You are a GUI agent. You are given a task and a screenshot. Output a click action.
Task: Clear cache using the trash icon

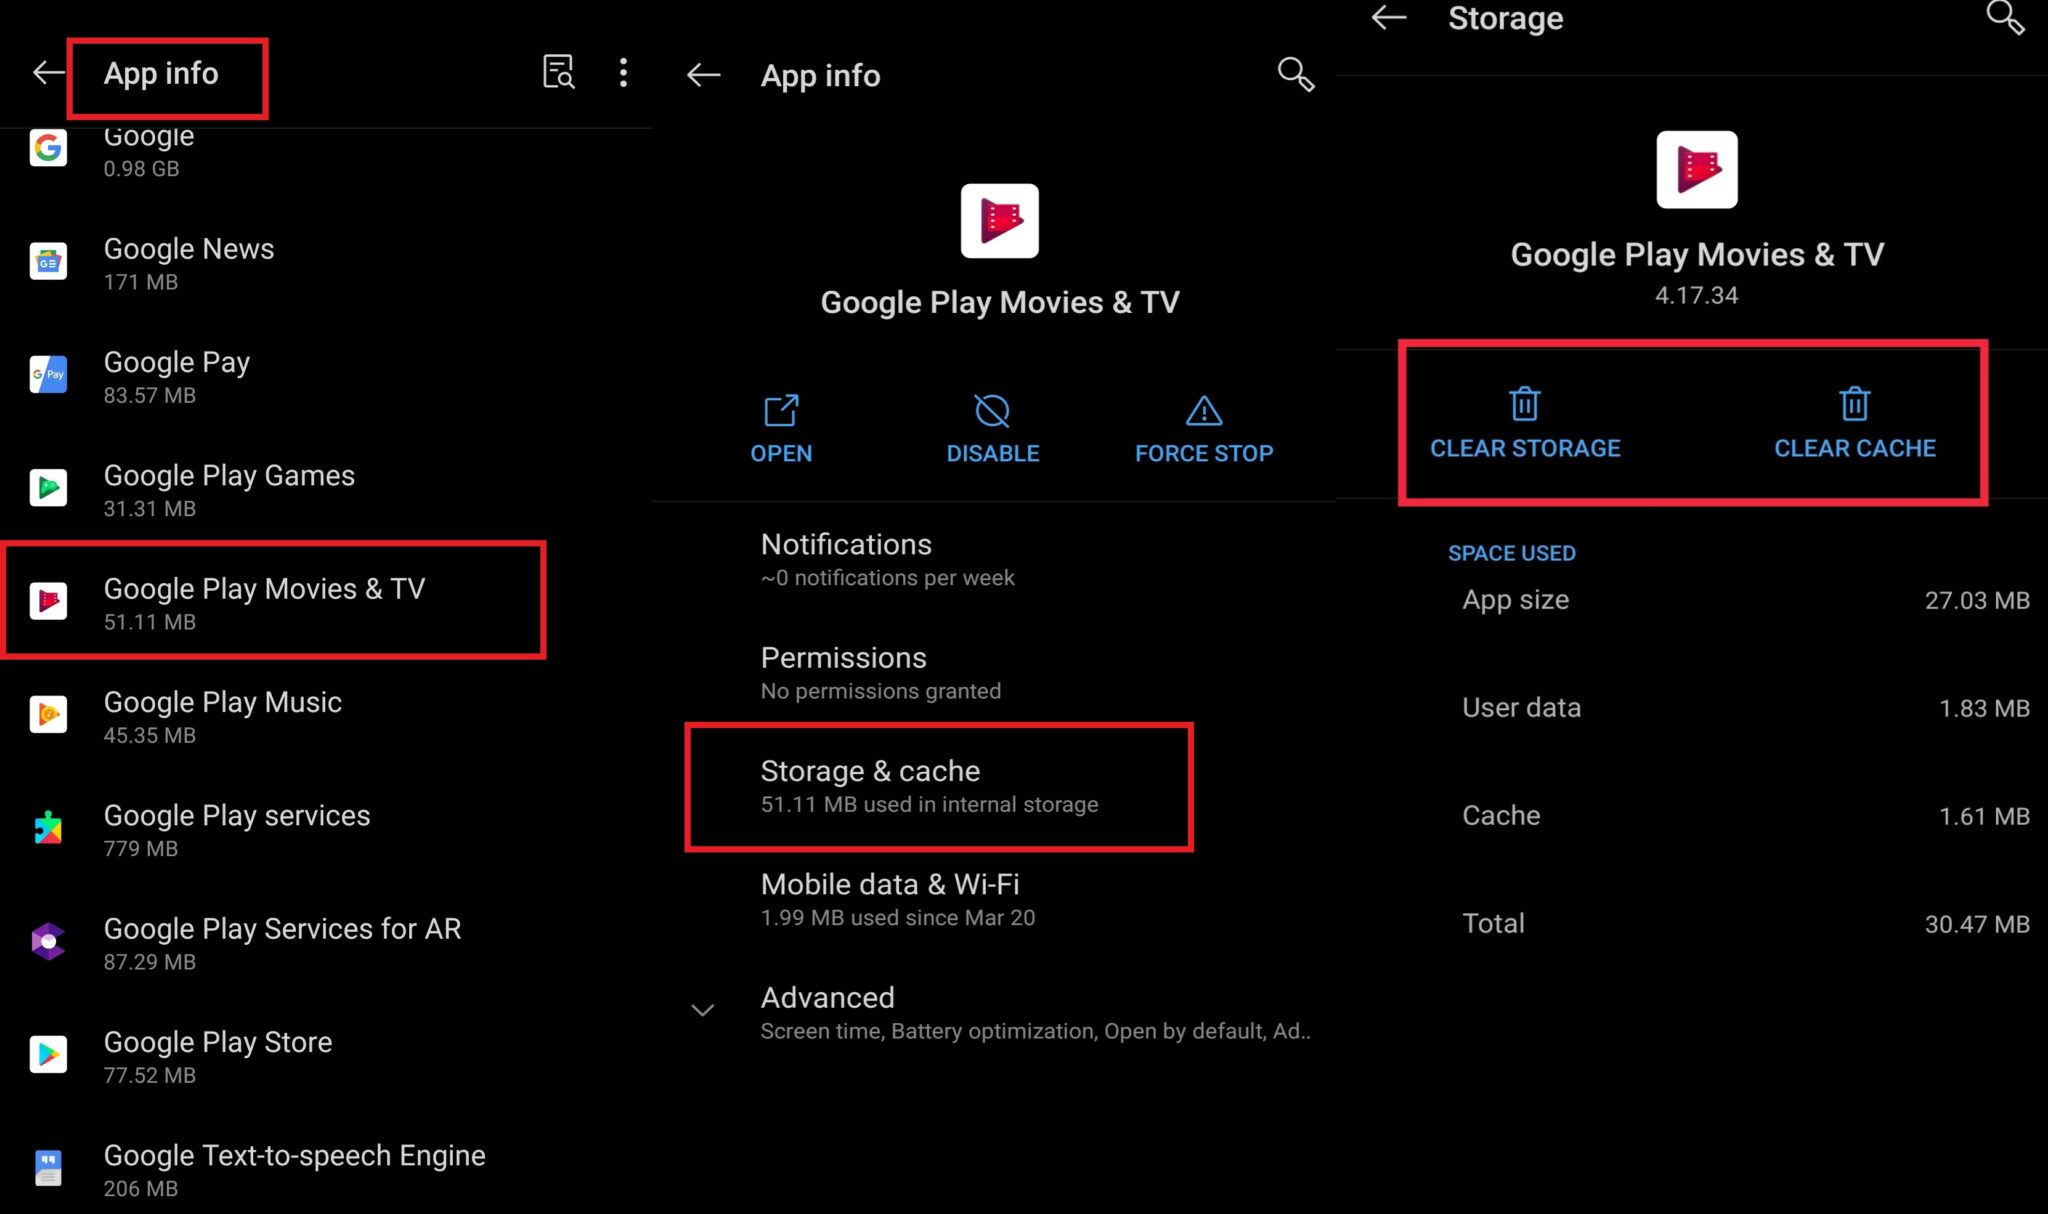pyautogui.click(x=1853, y=404)
